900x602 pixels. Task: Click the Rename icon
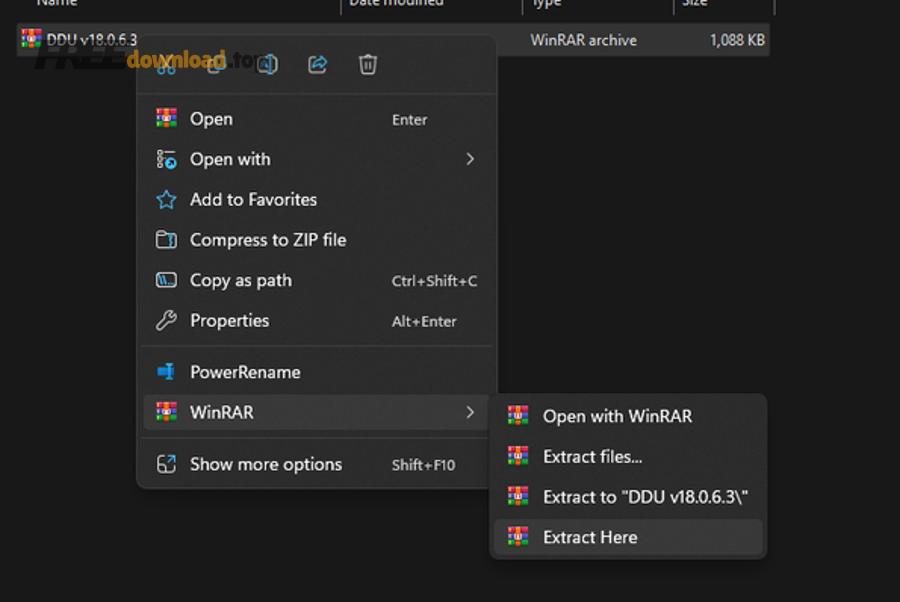[267, 64]
